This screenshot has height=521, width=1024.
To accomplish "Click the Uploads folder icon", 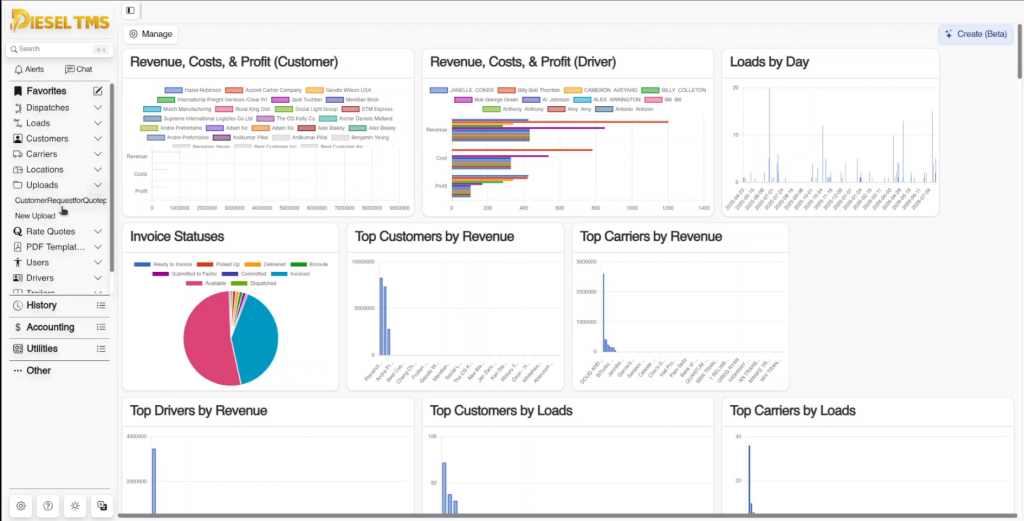I will pos(18,185).
